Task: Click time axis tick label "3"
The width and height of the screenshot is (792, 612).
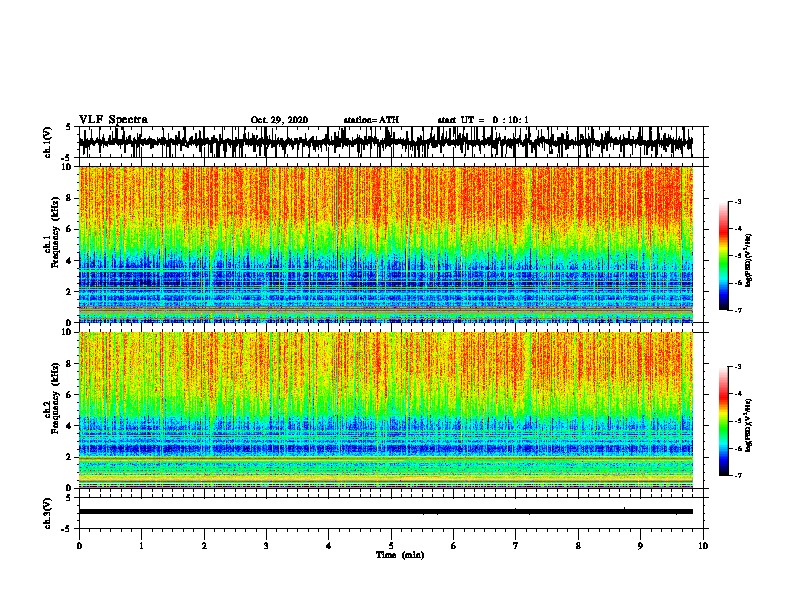Action: (266, 546)
